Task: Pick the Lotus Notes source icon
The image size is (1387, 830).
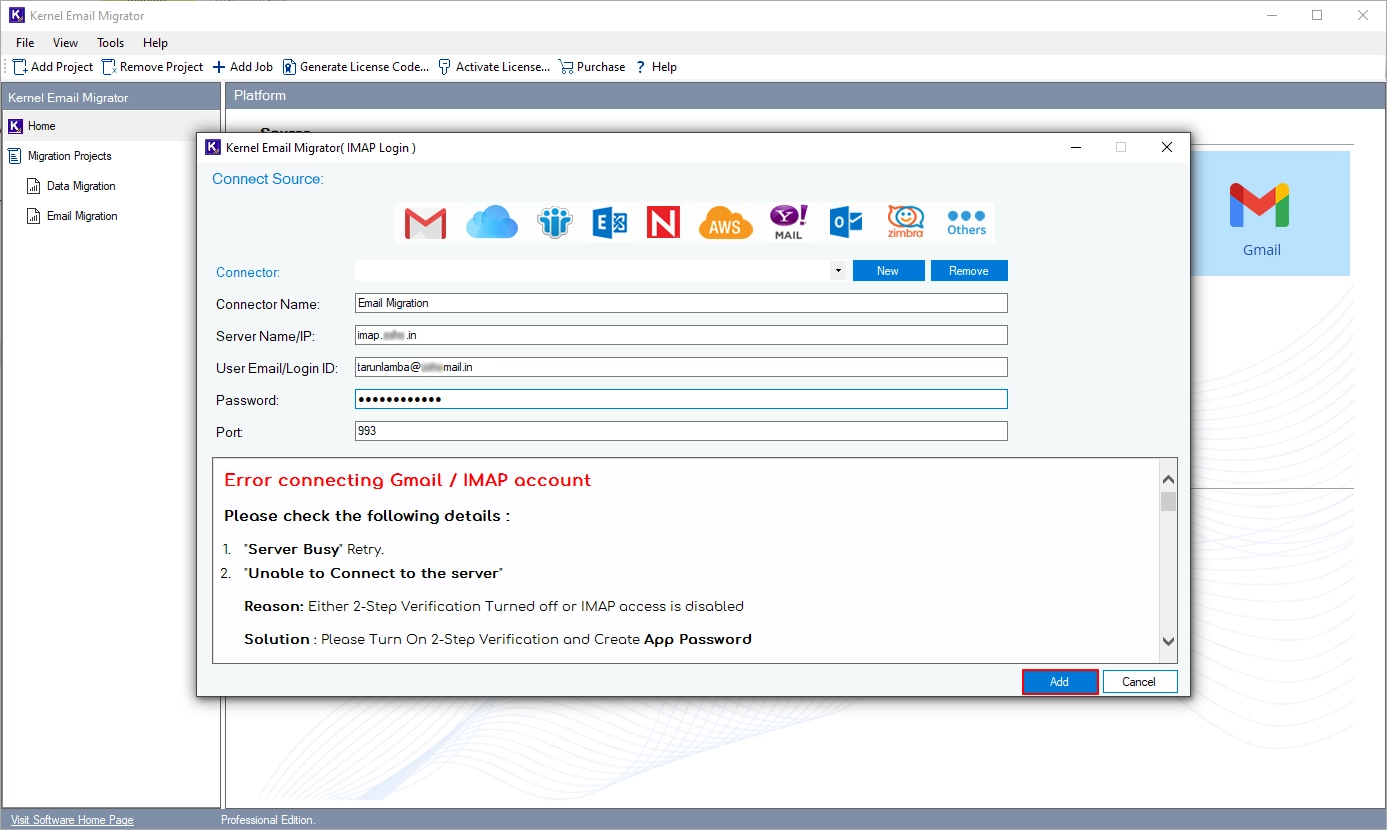Action: pyautogui.click(x=554, y=223)
